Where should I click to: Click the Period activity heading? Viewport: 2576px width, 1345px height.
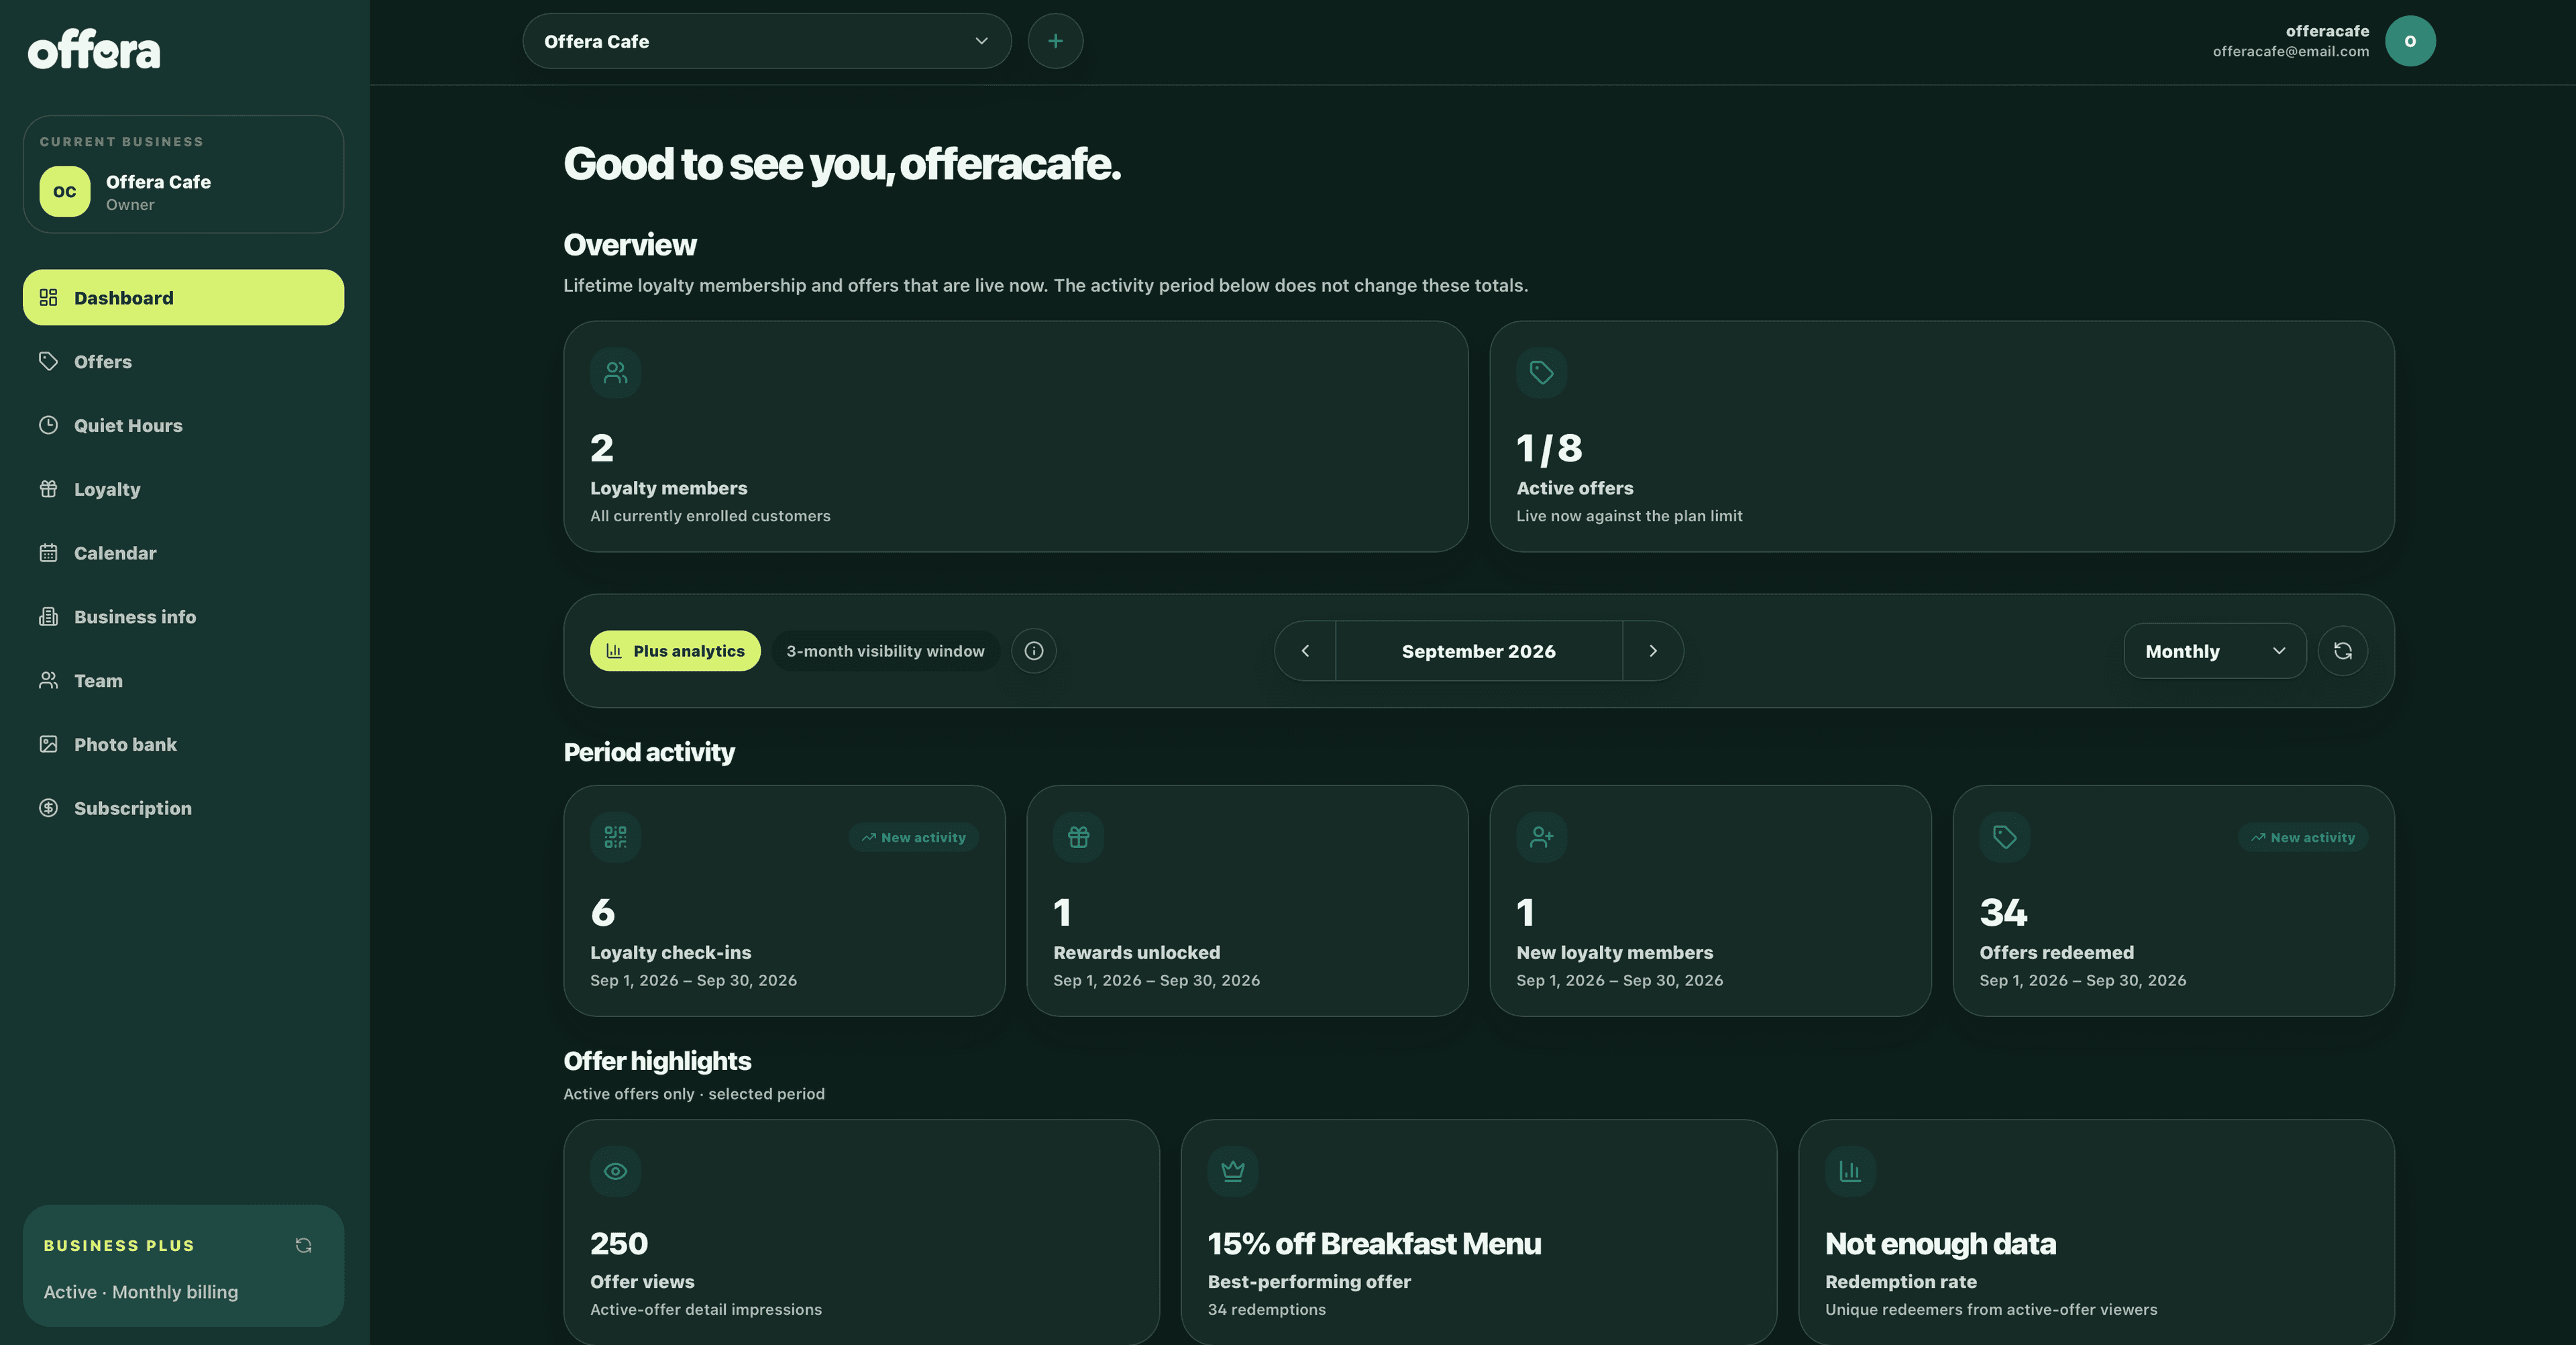click(649, 752)
